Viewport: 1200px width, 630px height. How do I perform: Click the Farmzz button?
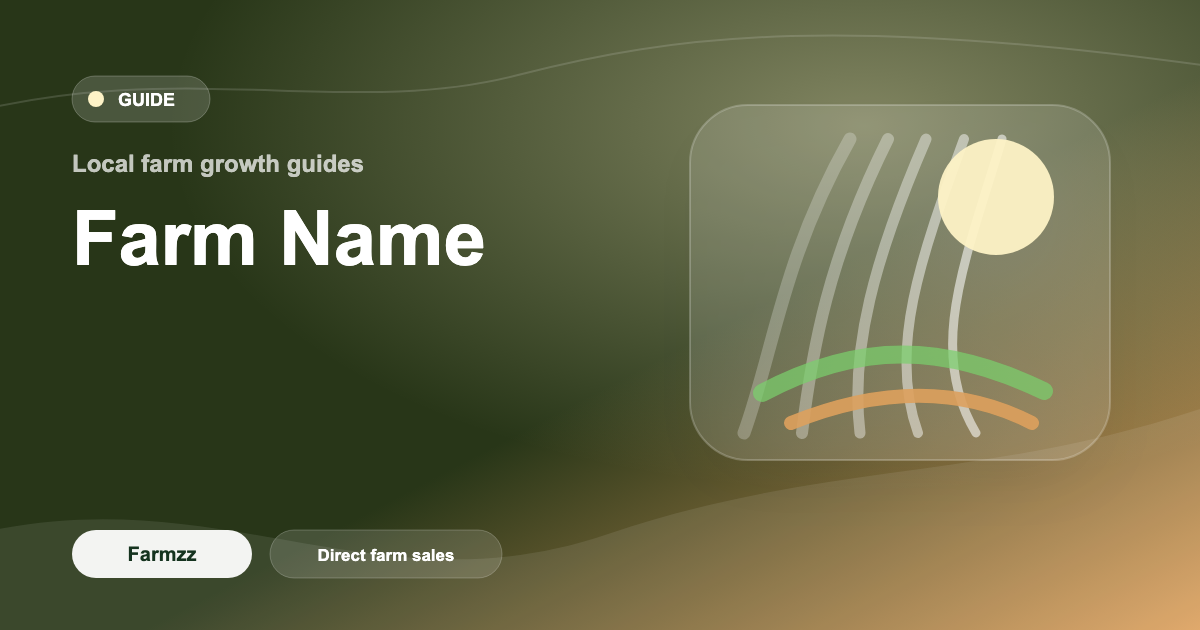pyautogui.click(x=162, y=554)
